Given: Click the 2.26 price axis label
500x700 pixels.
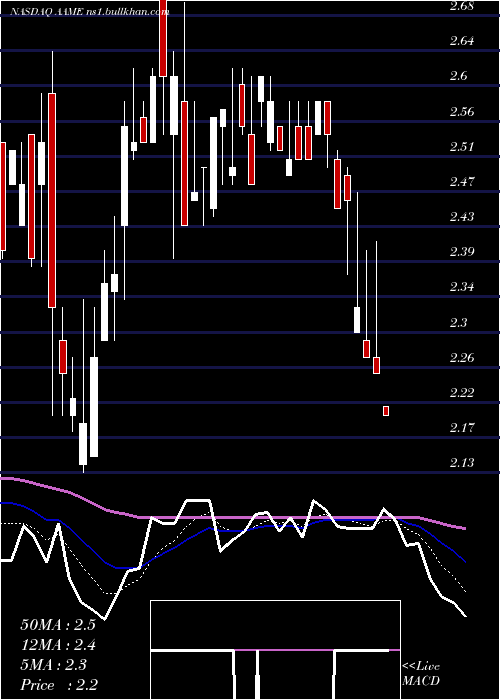Looking at the screenshot, I should coord(462,357).
